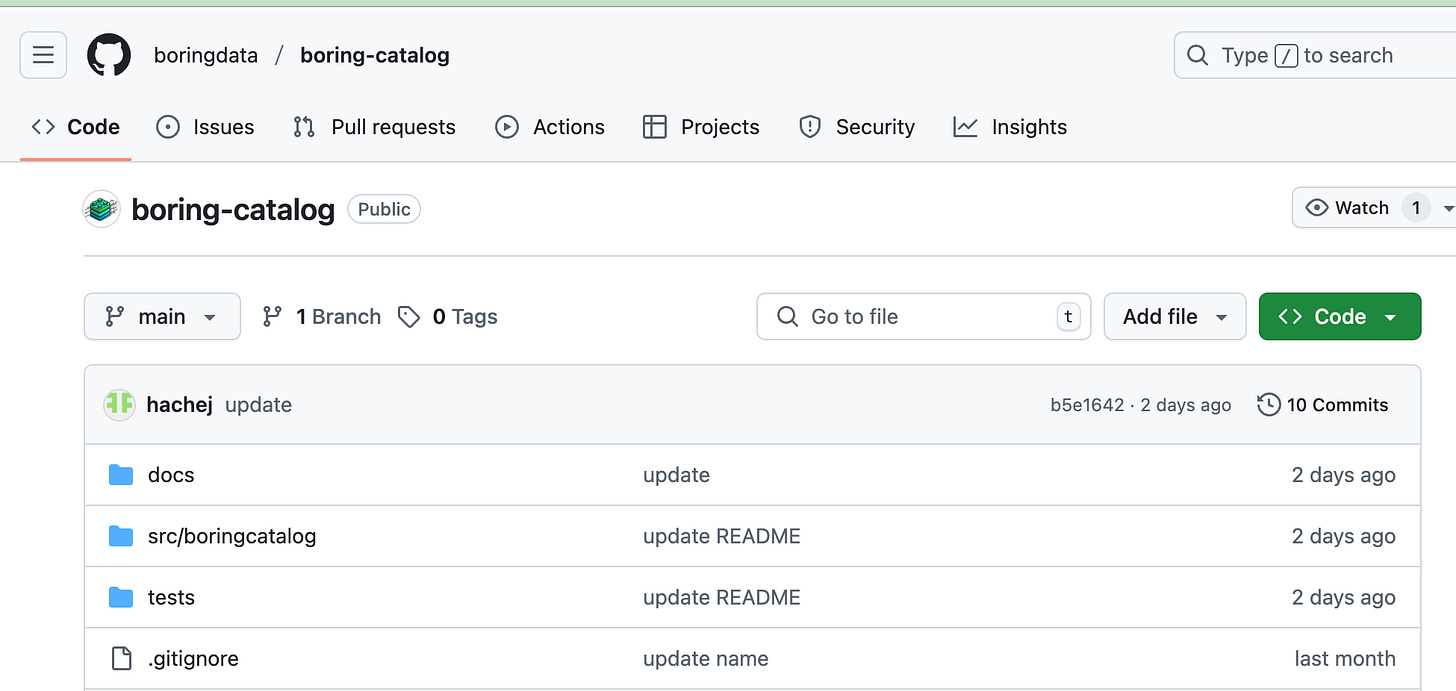View the 1 Branch link
Viewport: 1456px width, 691px height.
(x=321, y=317)
